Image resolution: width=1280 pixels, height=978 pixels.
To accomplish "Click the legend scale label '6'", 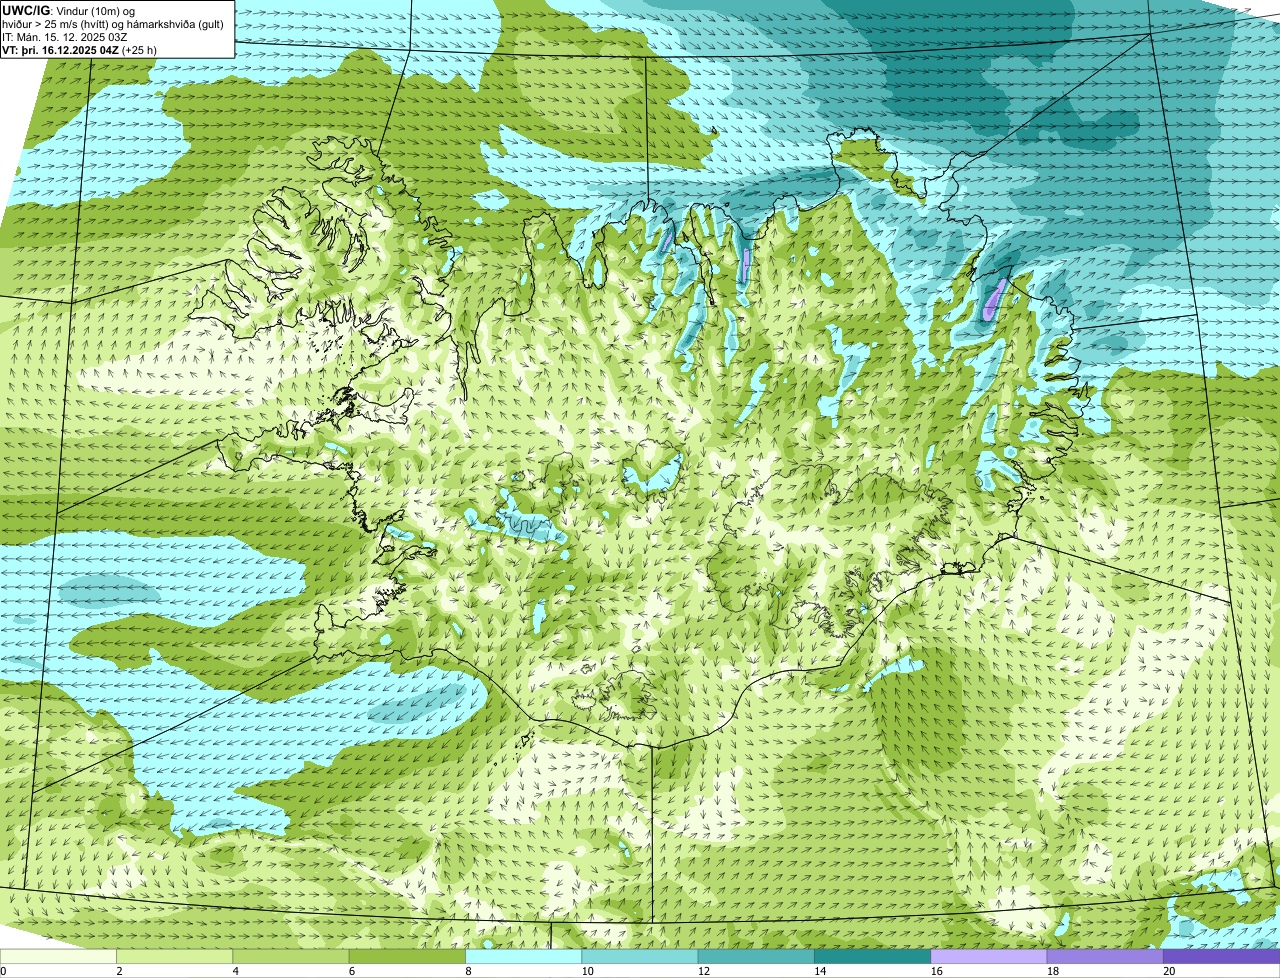I will pos(352,971).
